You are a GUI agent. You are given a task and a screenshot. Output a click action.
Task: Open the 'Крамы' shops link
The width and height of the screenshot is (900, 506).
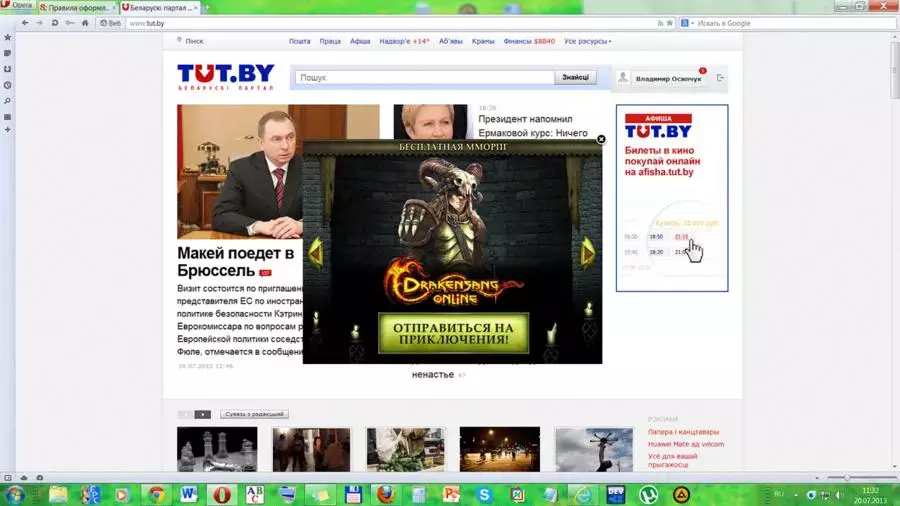483,41
